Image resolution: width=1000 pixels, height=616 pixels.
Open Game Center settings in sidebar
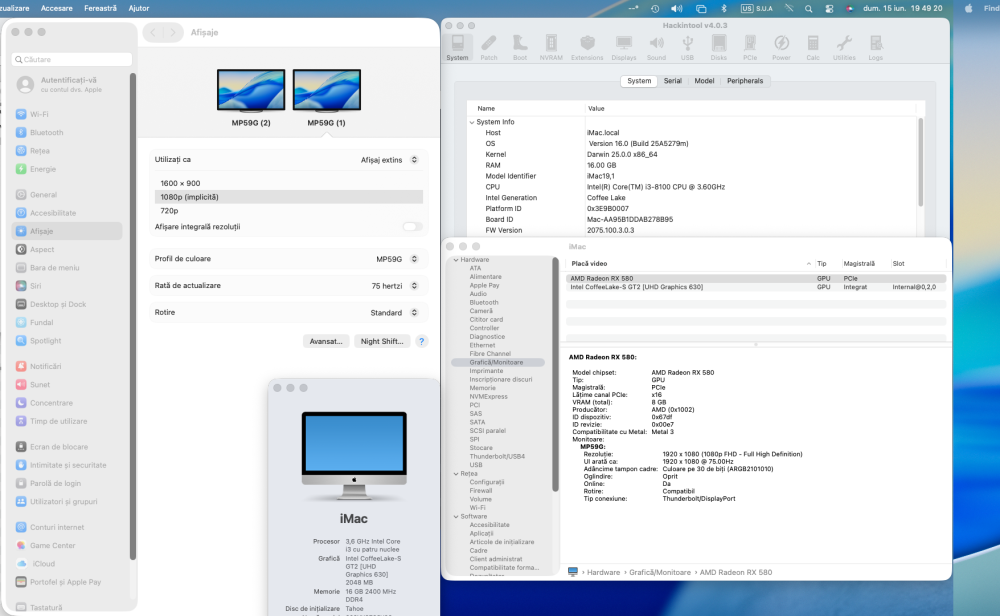click(x=67, y=545)
